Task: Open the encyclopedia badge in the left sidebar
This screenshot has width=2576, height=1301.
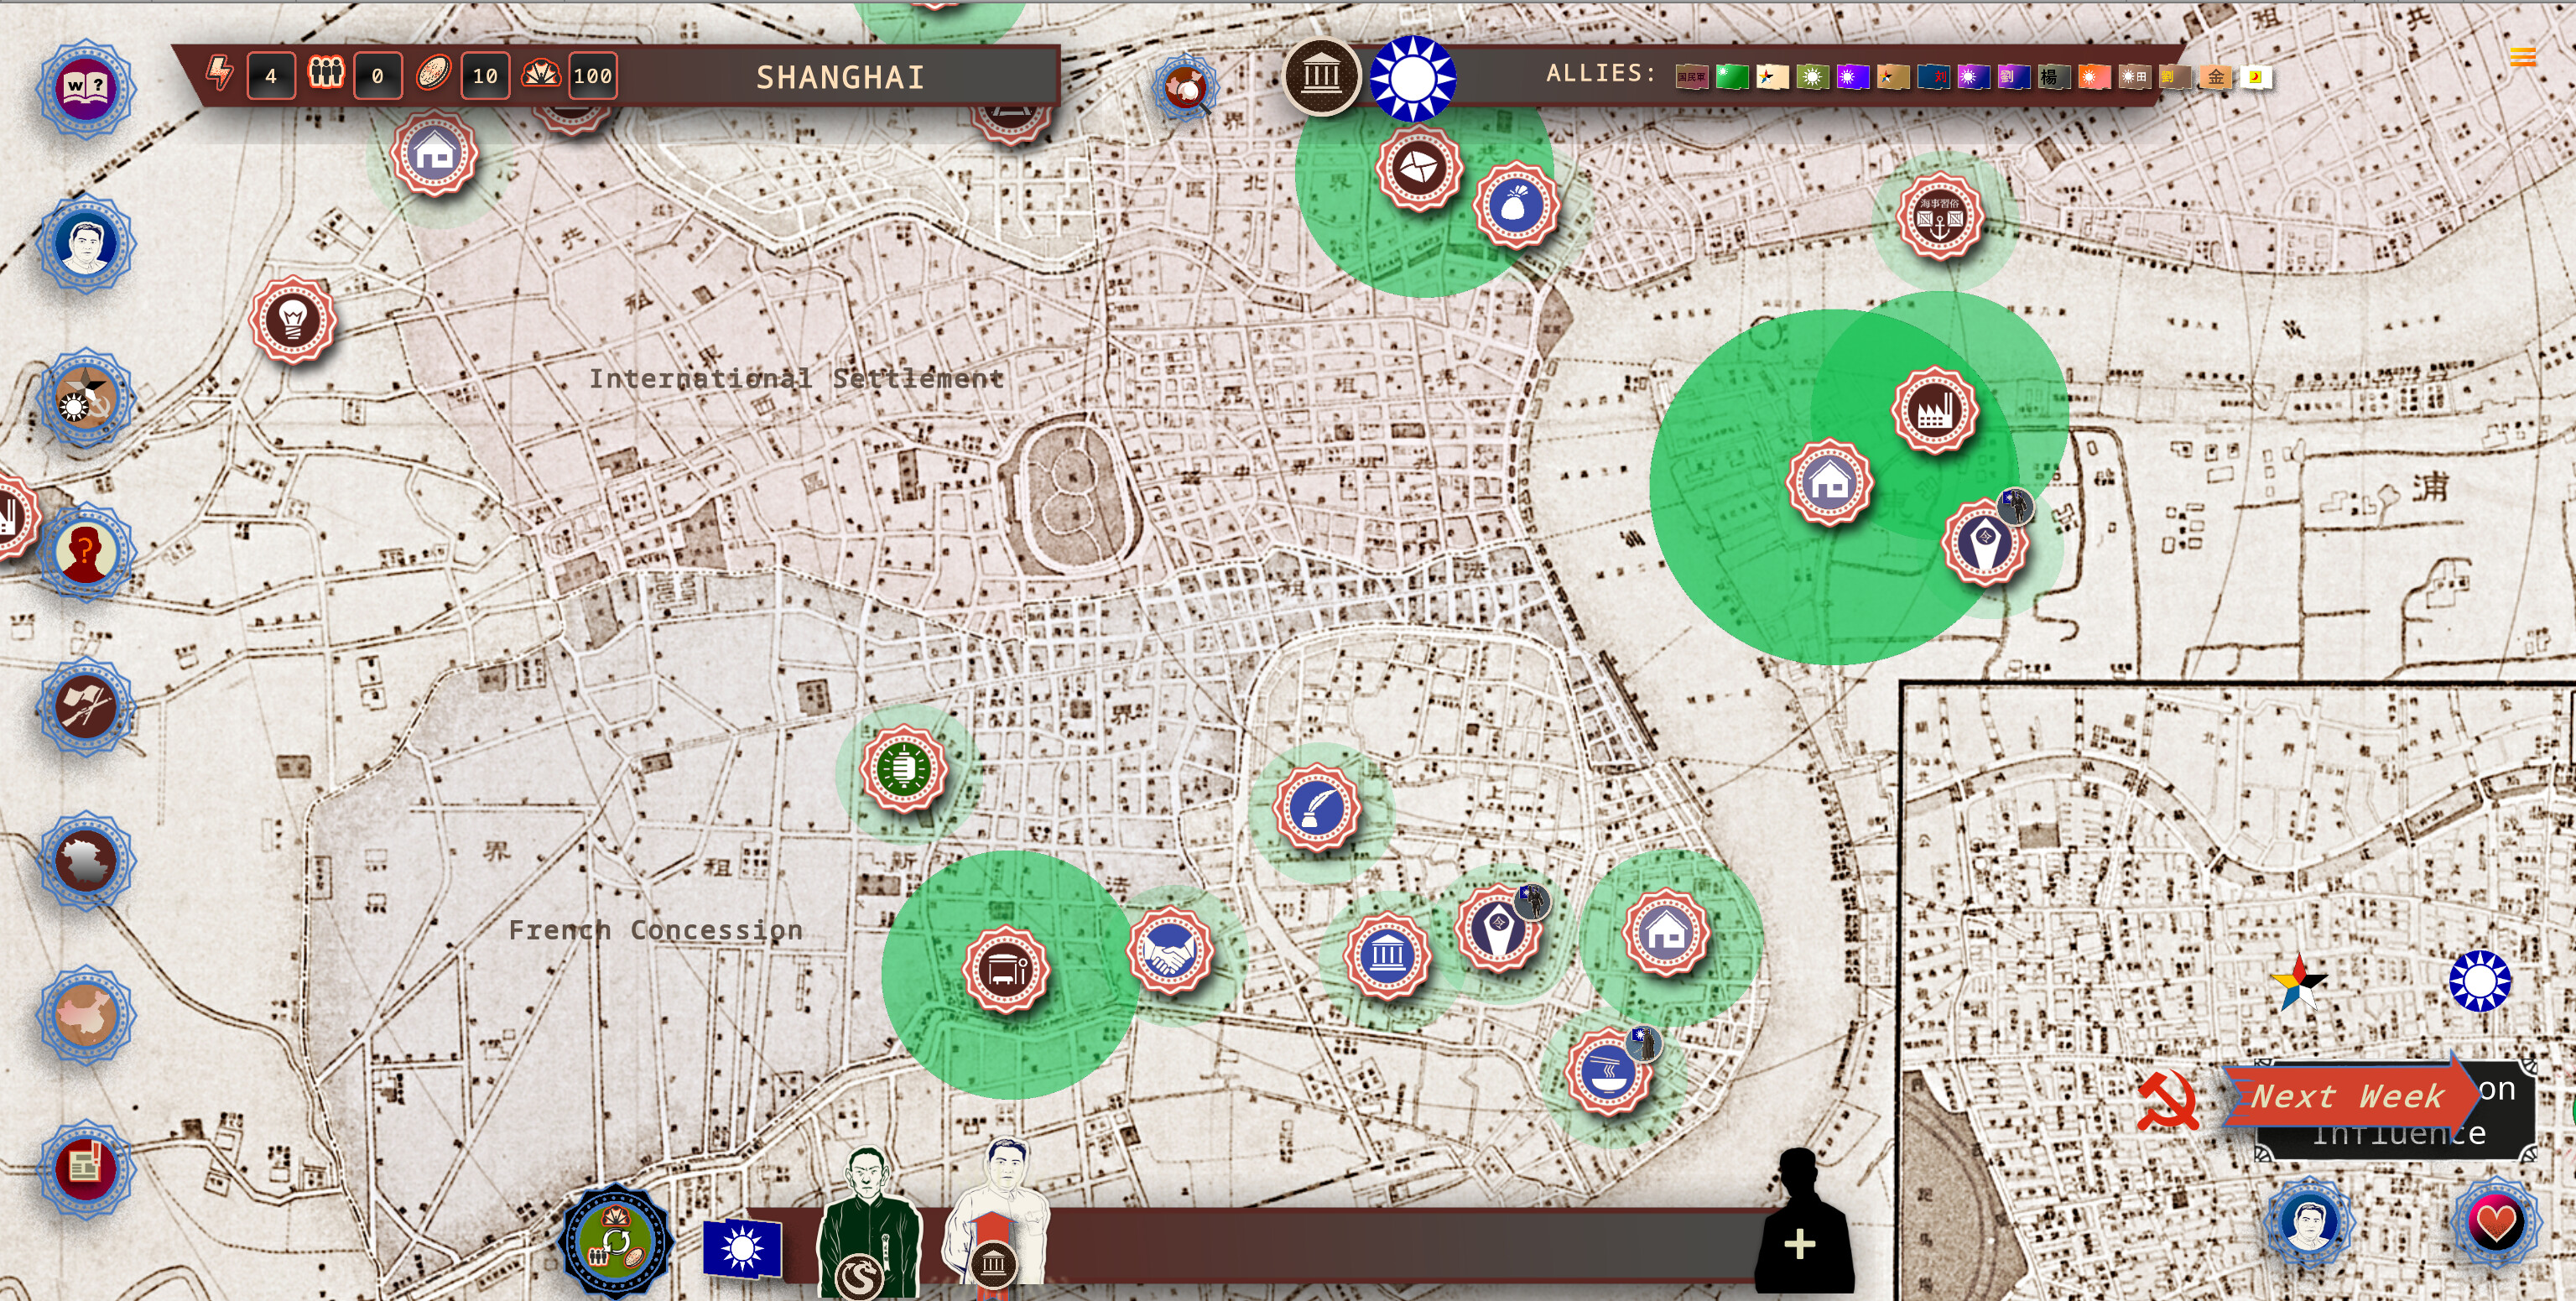Action: [88, 88]
